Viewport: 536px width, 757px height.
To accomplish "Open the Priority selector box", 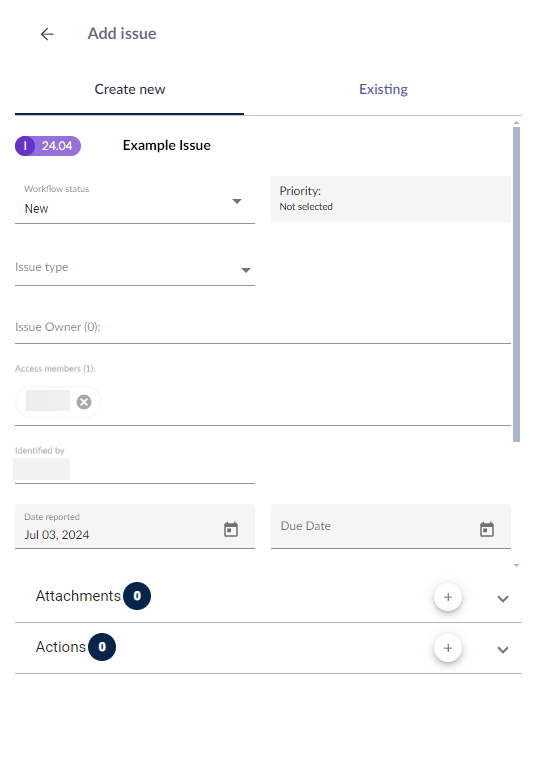I will pyautogui.click(x=391, y=199).
